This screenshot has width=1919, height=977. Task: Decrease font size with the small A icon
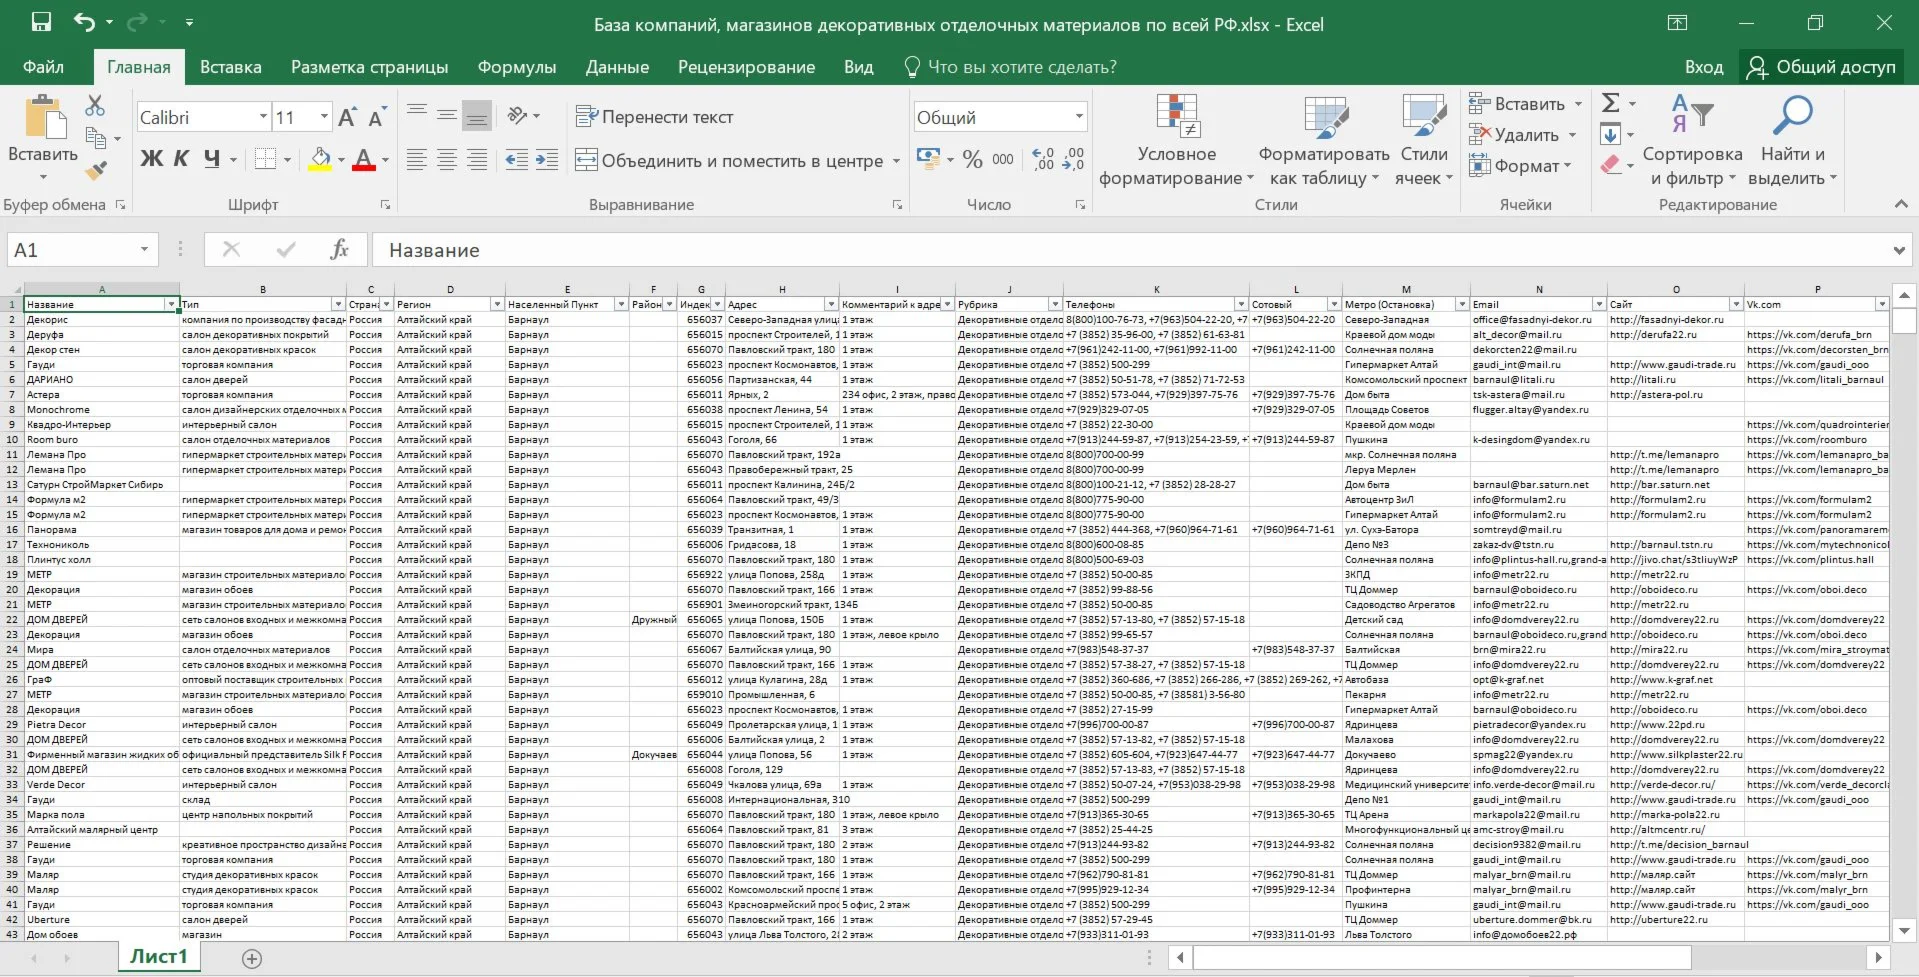376,117
